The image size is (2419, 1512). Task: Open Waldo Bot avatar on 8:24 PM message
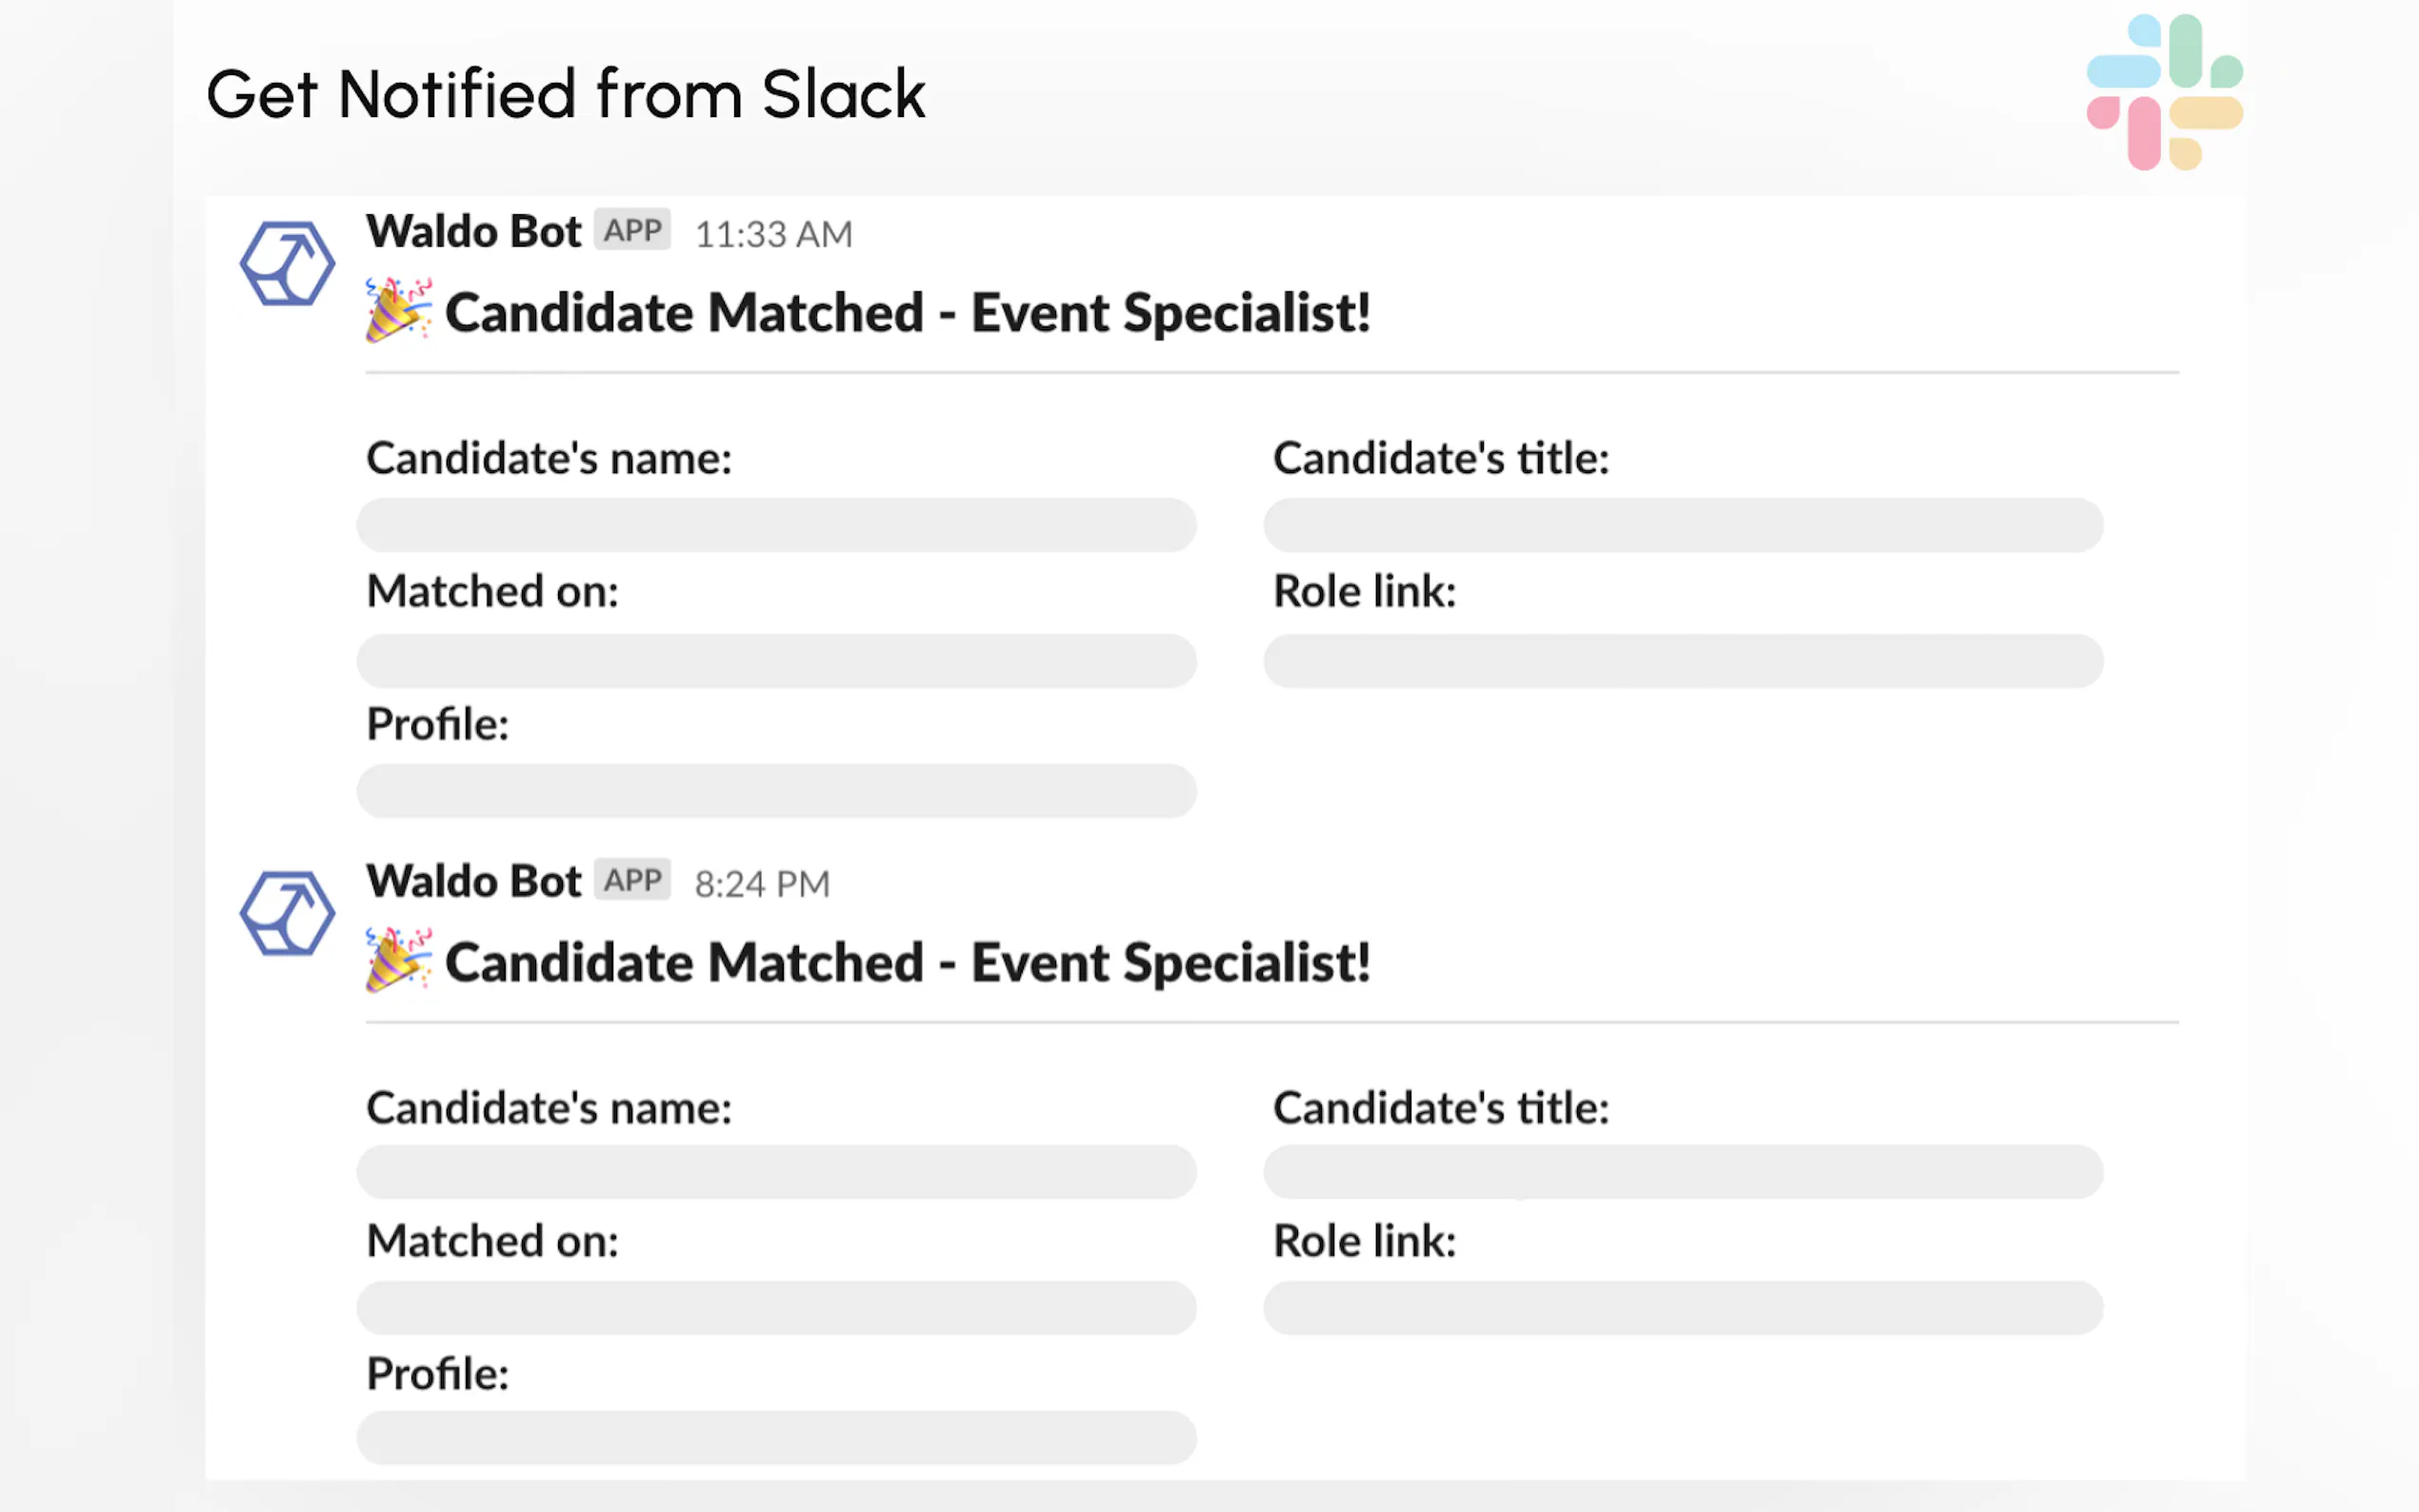point(287,913)
